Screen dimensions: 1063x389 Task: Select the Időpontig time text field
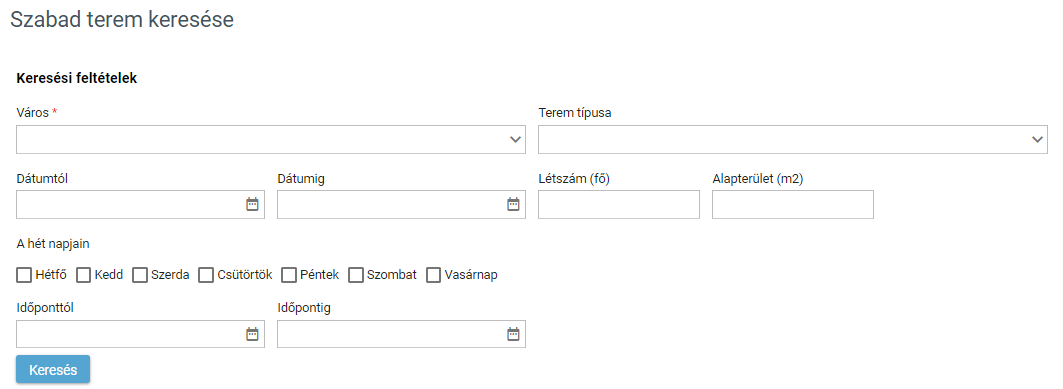click(x=390, y=333)
